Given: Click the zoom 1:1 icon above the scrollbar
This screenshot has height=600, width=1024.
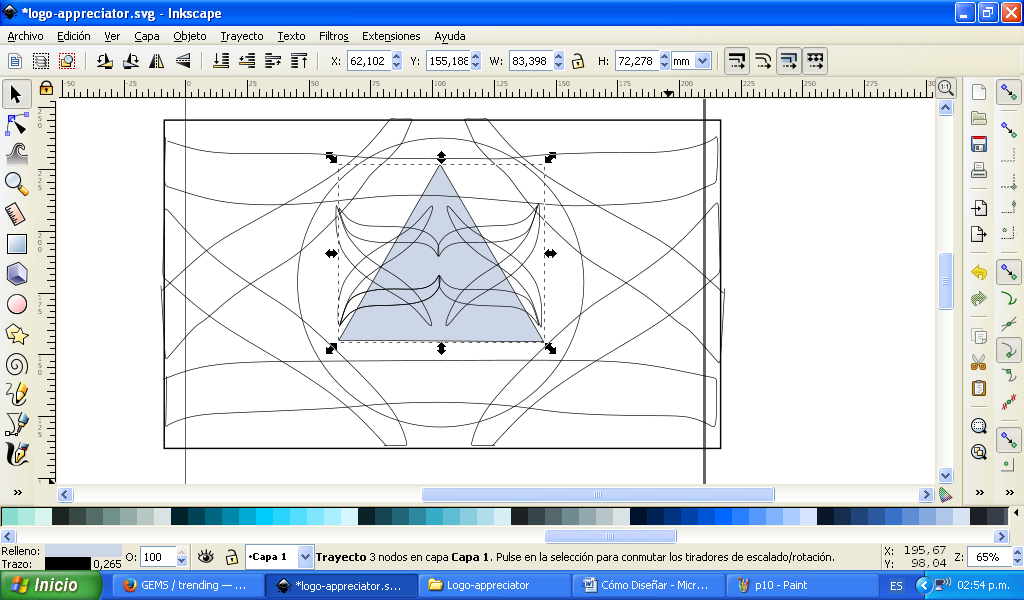Looking at the screenshot, I should tap(946, 87).
